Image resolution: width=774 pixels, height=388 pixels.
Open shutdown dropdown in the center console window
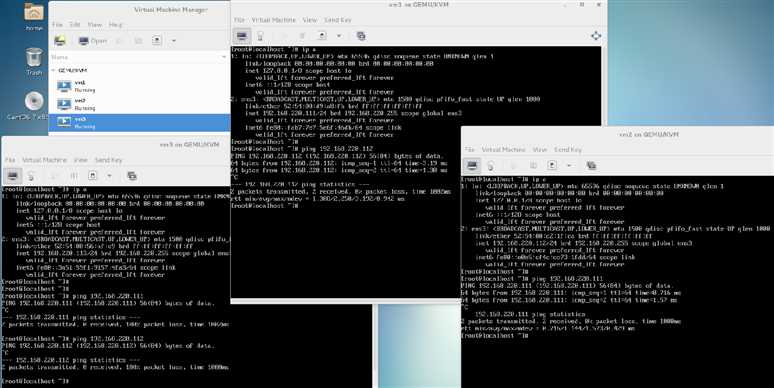pos(339,36)
